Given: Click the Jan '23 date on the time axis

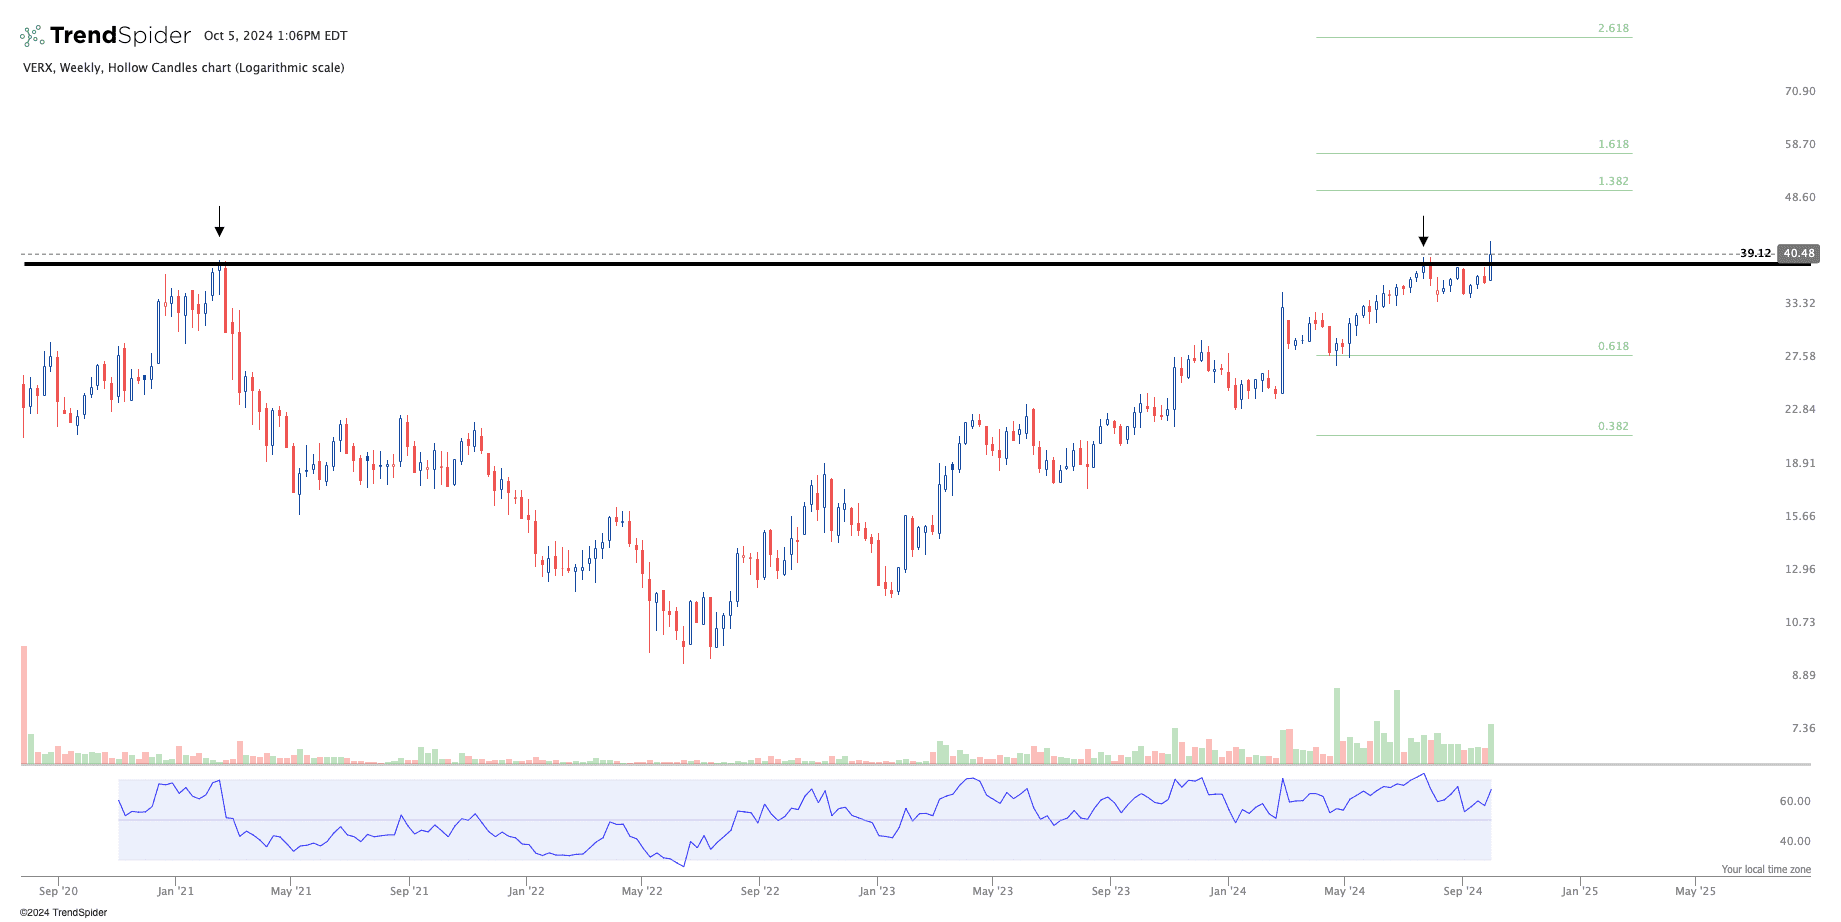Looking at the screenshot, I should 876,891.
